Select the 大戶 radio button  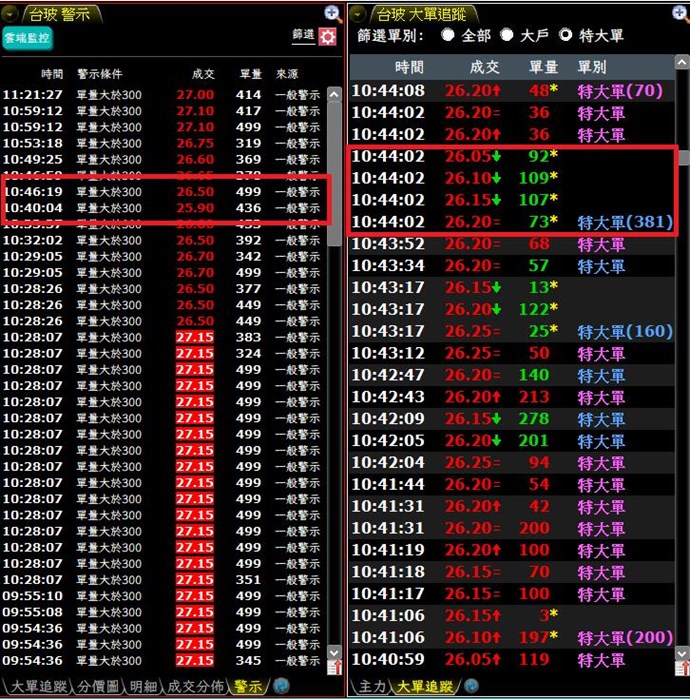[x=507, y=35]
